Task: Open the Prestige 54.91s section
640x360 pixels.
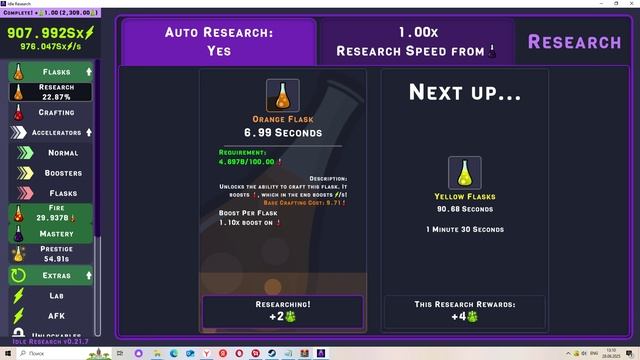Action: tap(51, 254)
